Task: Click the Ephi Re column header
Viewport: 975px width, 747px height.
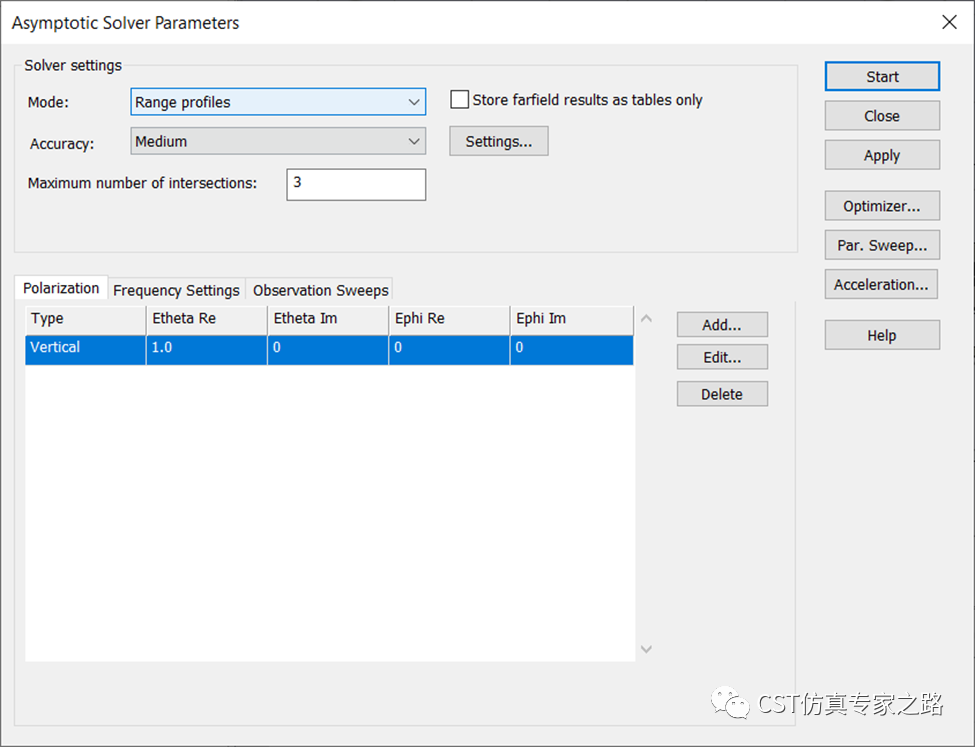Action: click(x=449, y=320)
